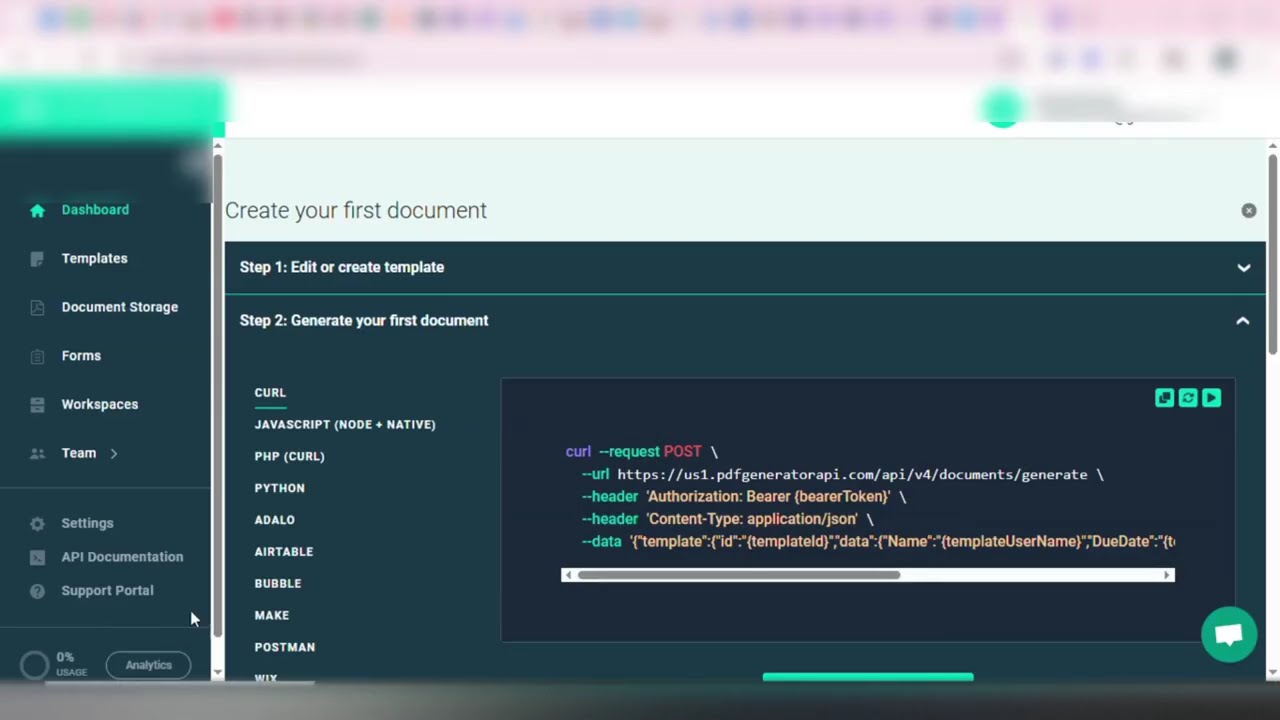Click the Support Portal help icon
The height and width of the screenshot is (720, 1280).
37,591
